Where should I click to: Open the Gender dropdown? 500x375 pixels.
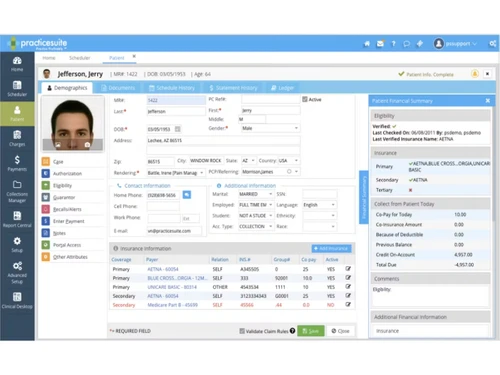[x=270, y=128]
